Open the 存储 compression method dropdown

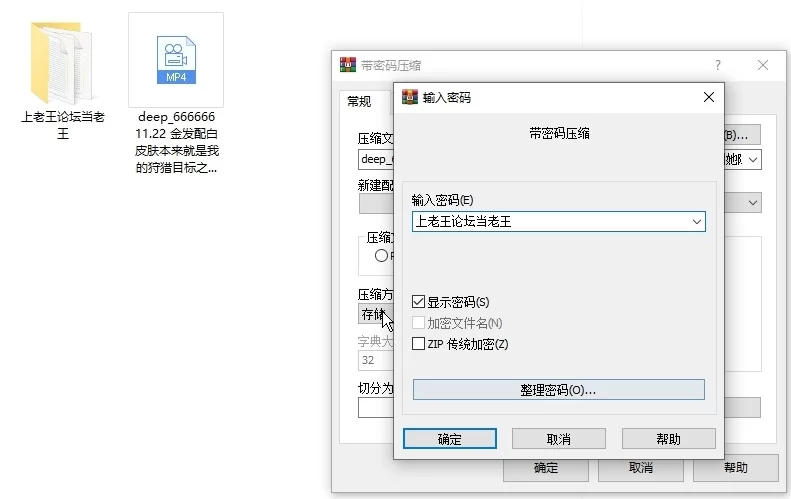coord(376,314)
